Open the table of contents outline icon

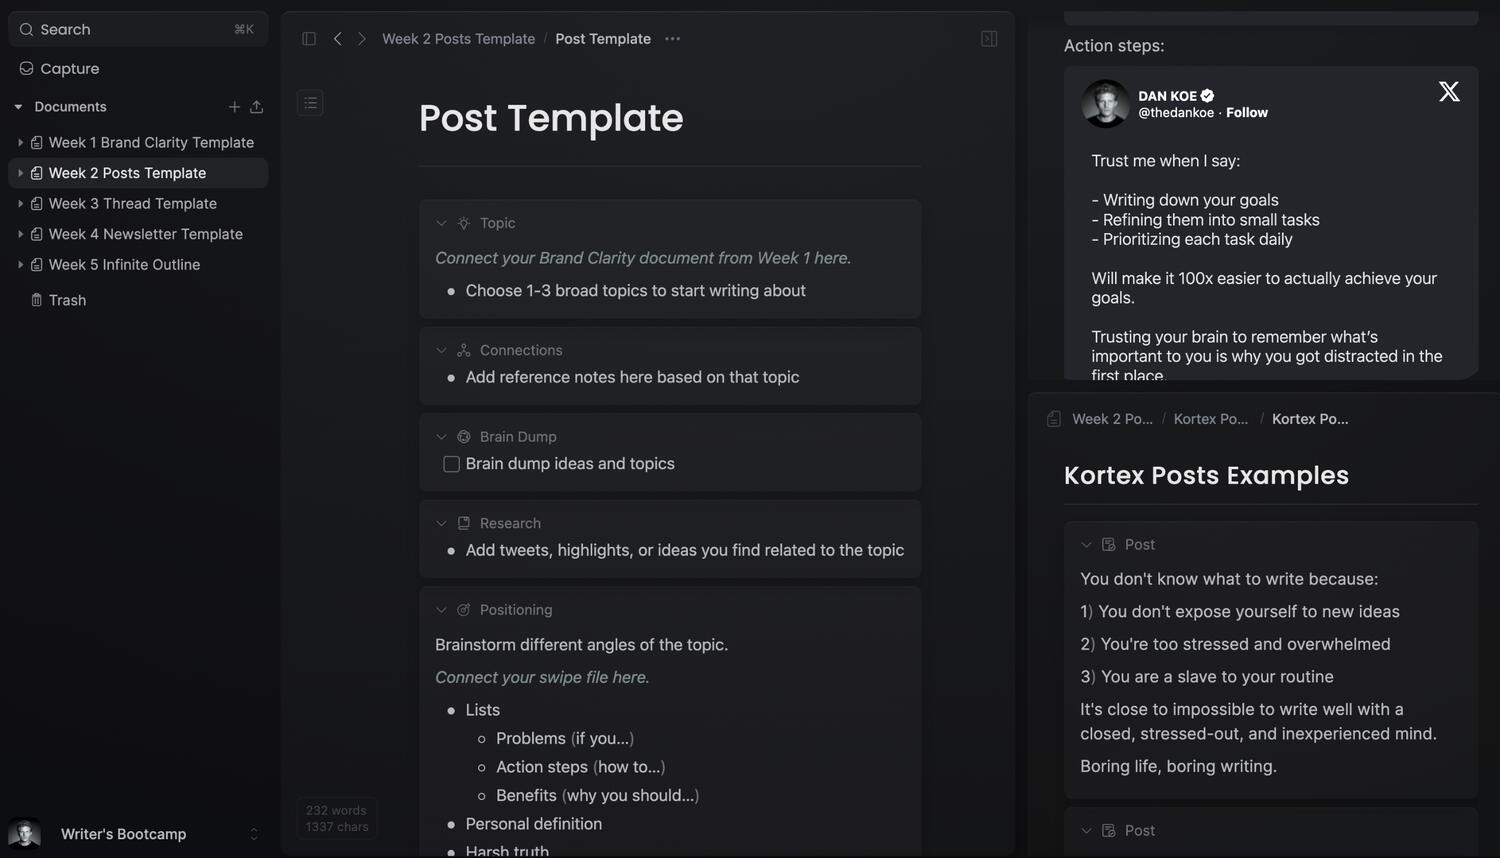click(x=310, y=103)
